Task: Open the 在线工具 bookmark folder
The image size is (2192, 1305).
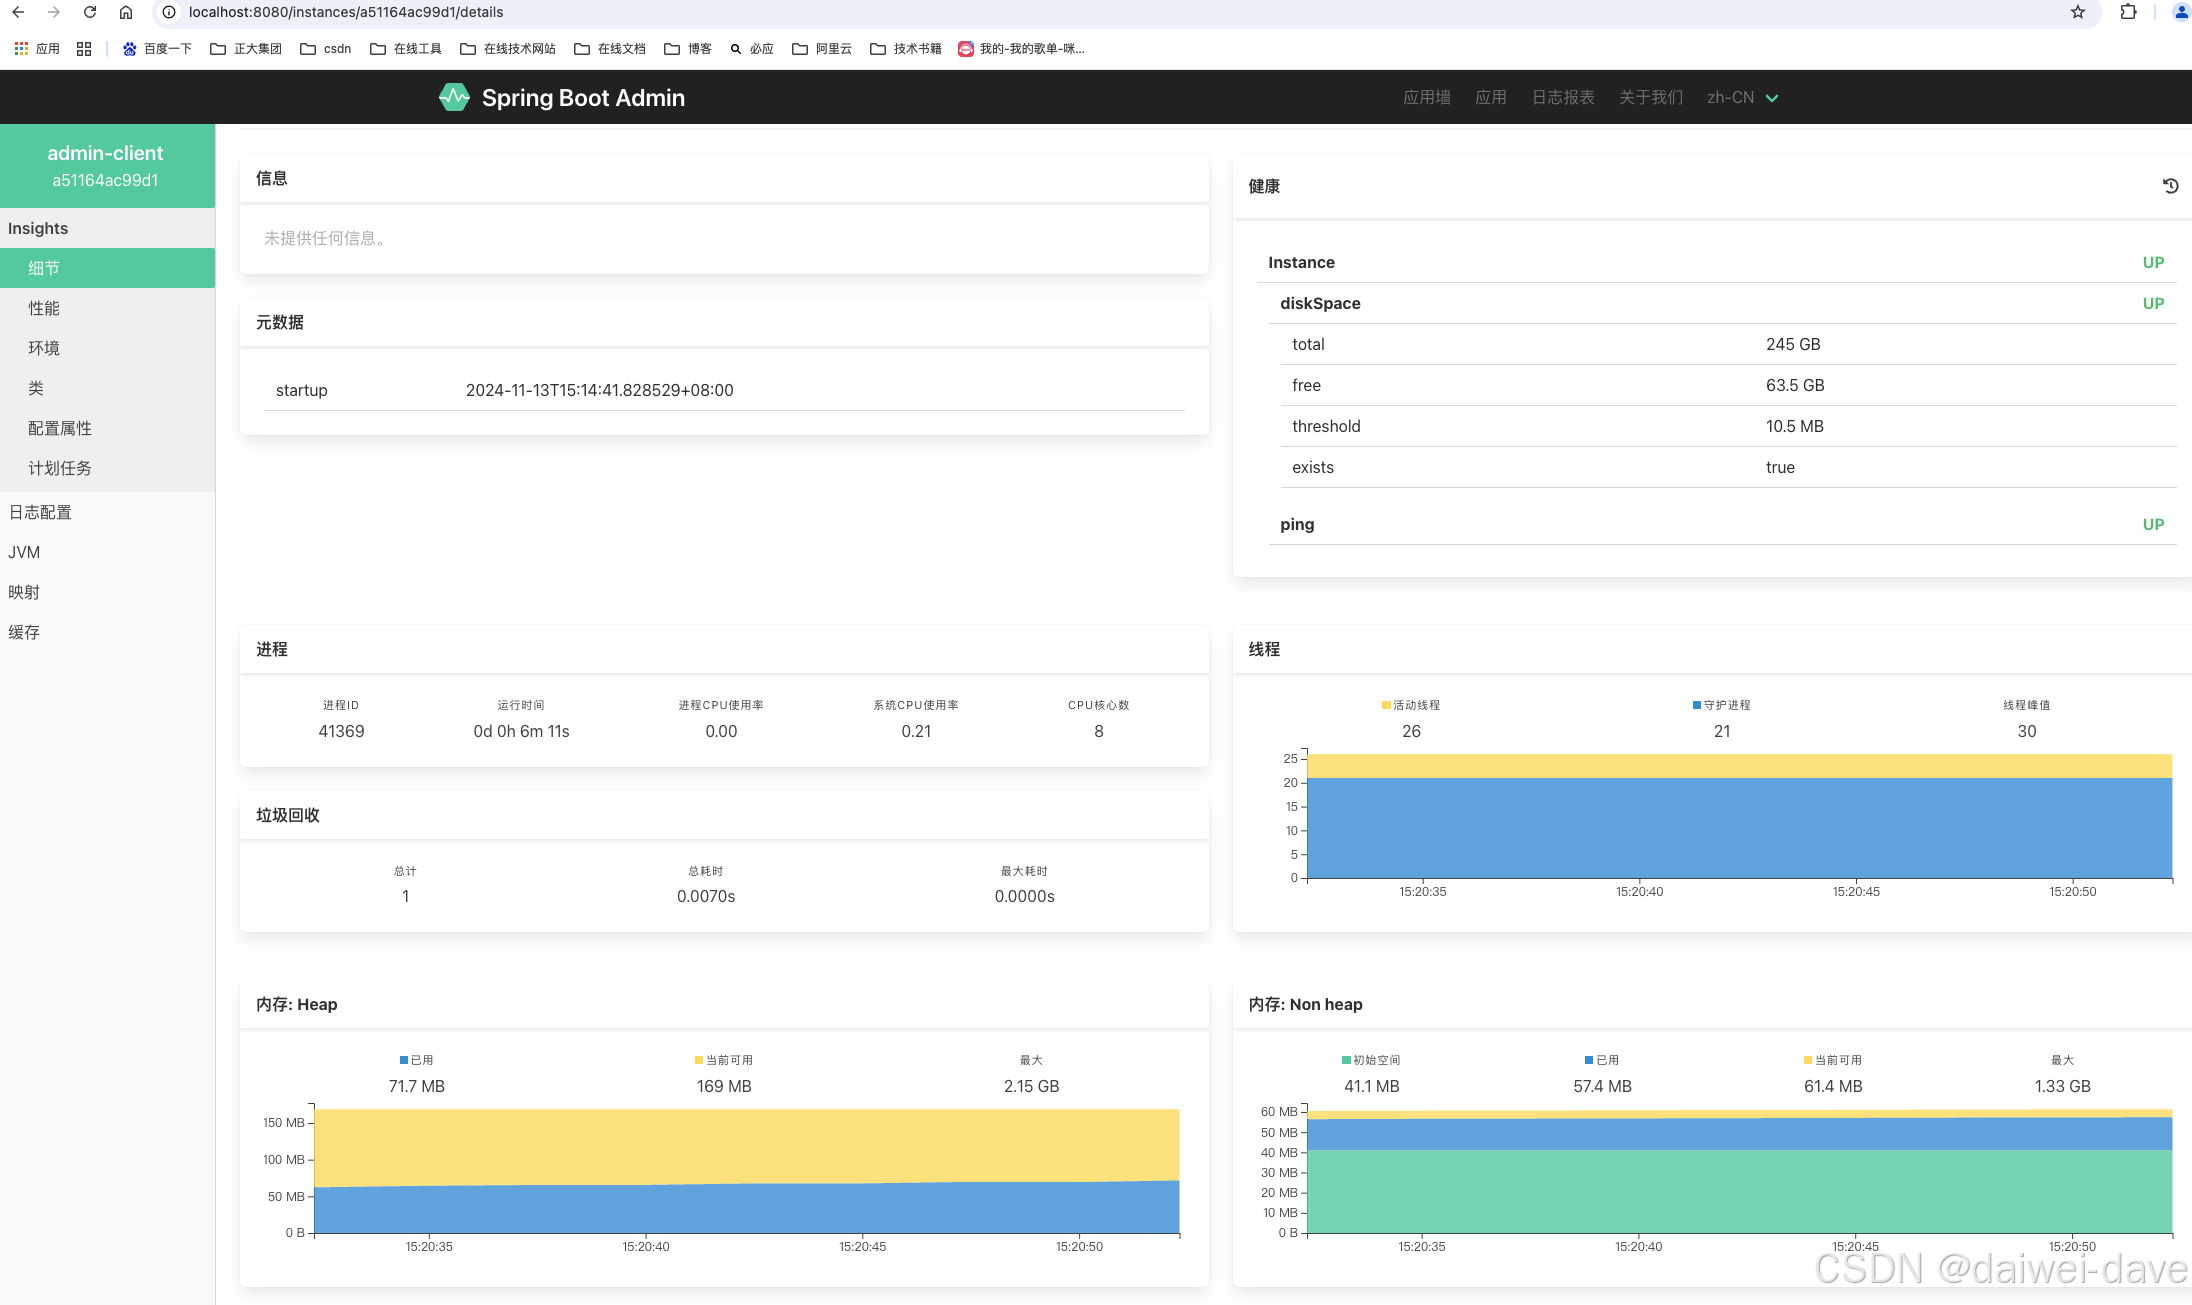Action: 406,48
